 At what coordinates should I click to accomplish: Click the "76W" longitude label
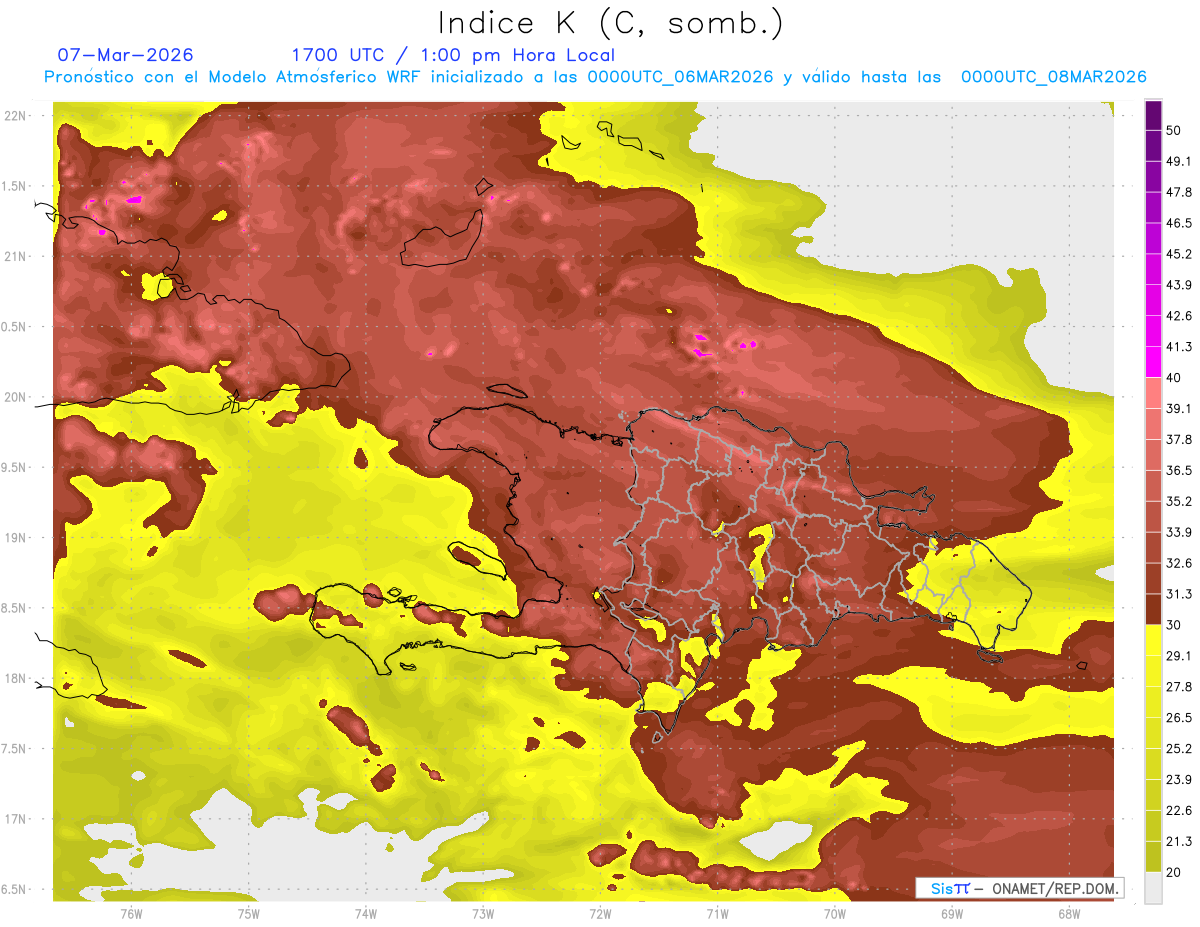(131, 914)
